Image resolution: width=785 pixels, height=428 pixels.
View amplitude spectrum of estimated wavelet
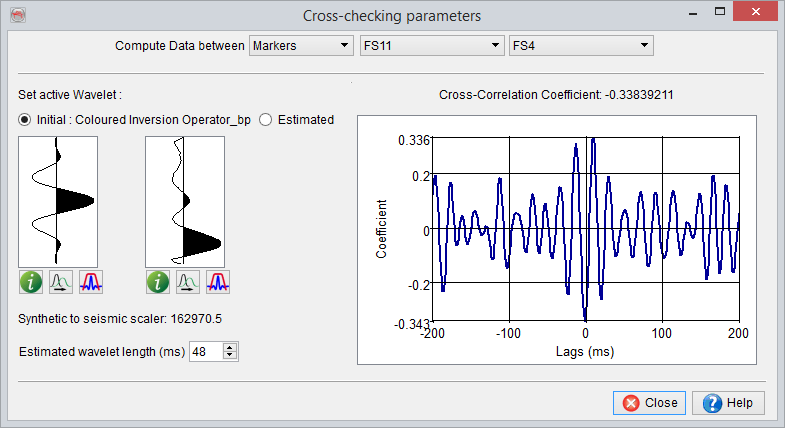pos(218,283)
